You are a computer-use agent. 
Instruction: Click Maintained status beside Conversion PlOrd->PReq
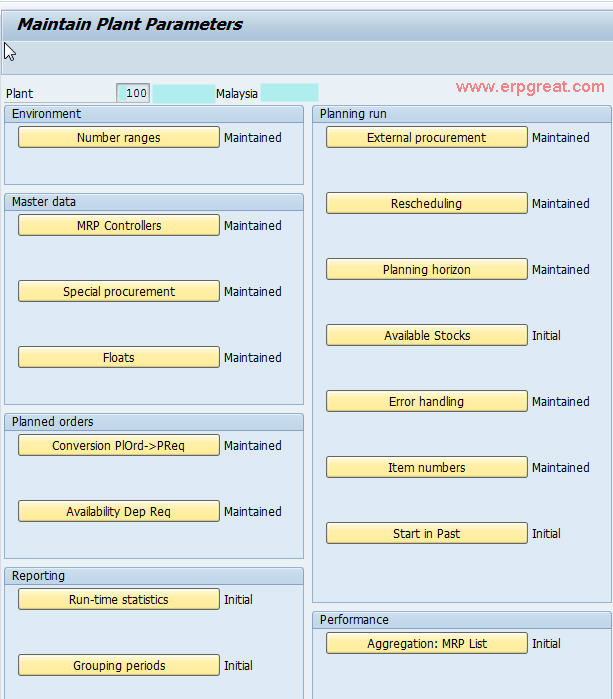click(x=253, y=445)
